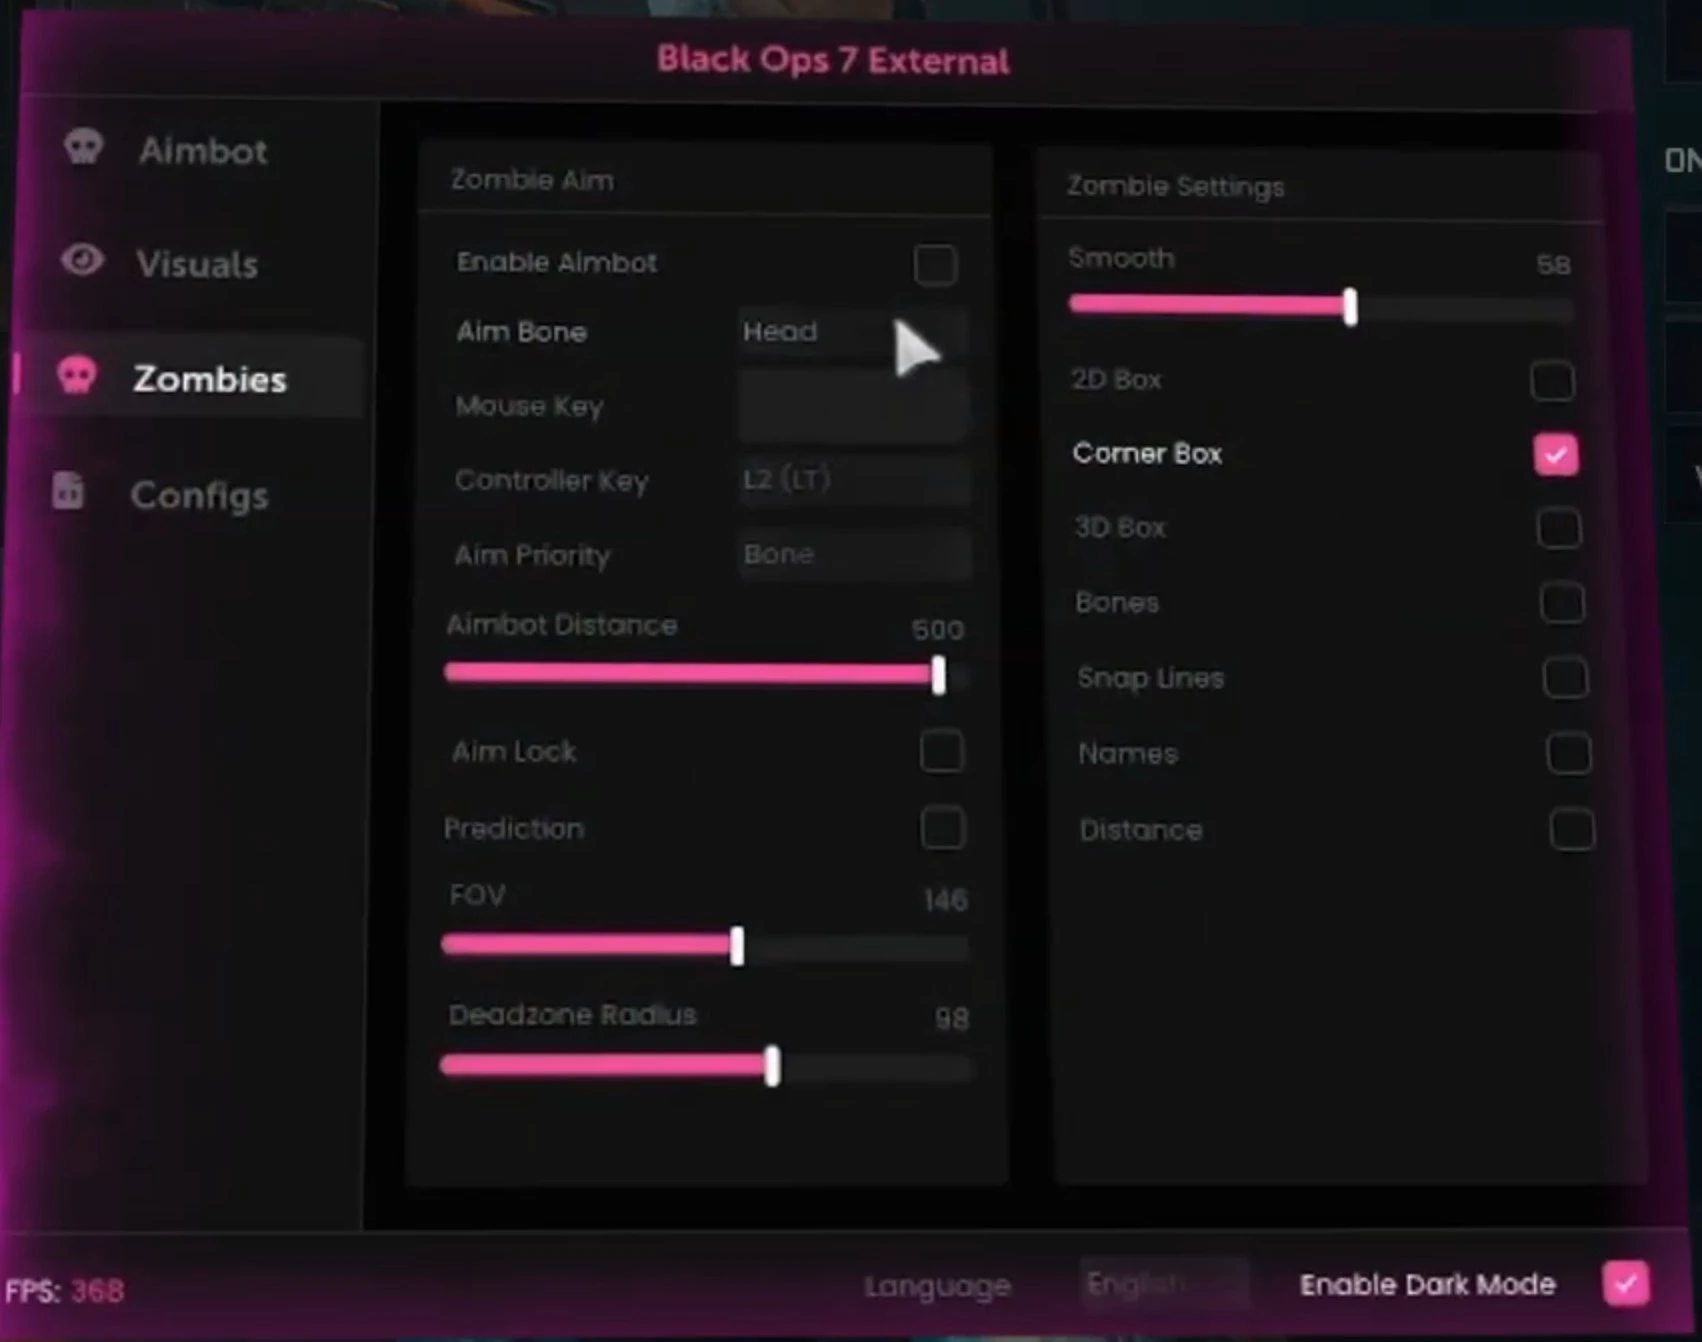Click the FOV value 146
The width and height of the screenshot is (1702, 1342).
coord(945,900)
